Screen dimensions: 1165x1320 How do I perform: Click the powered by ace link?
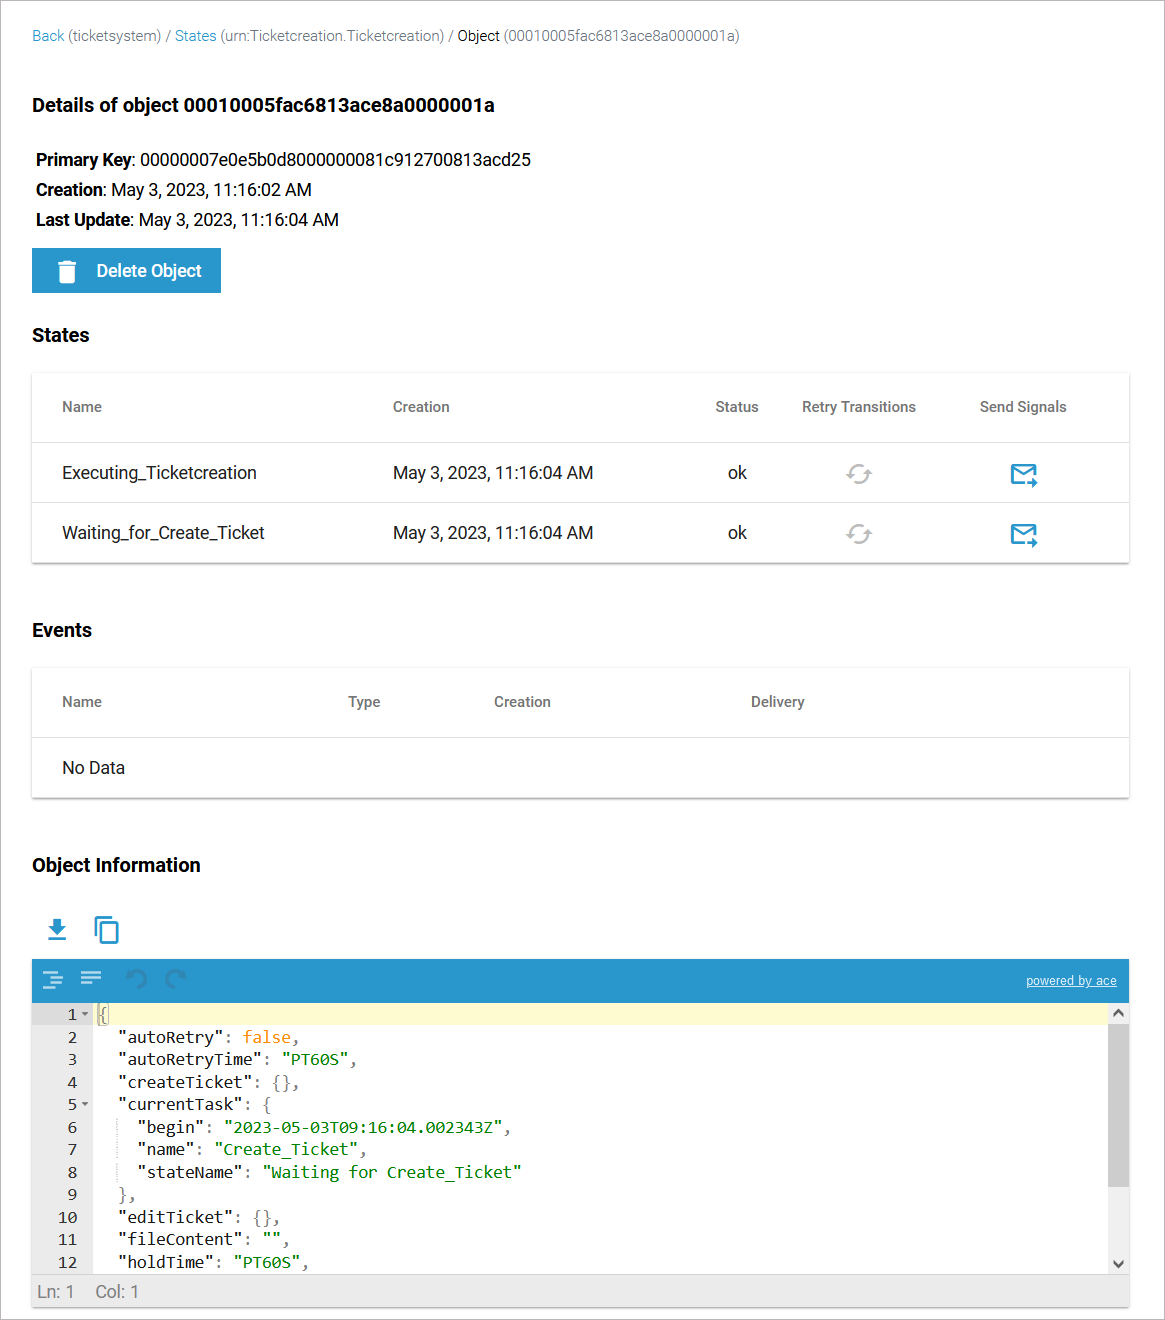(x=1070, y=980)
